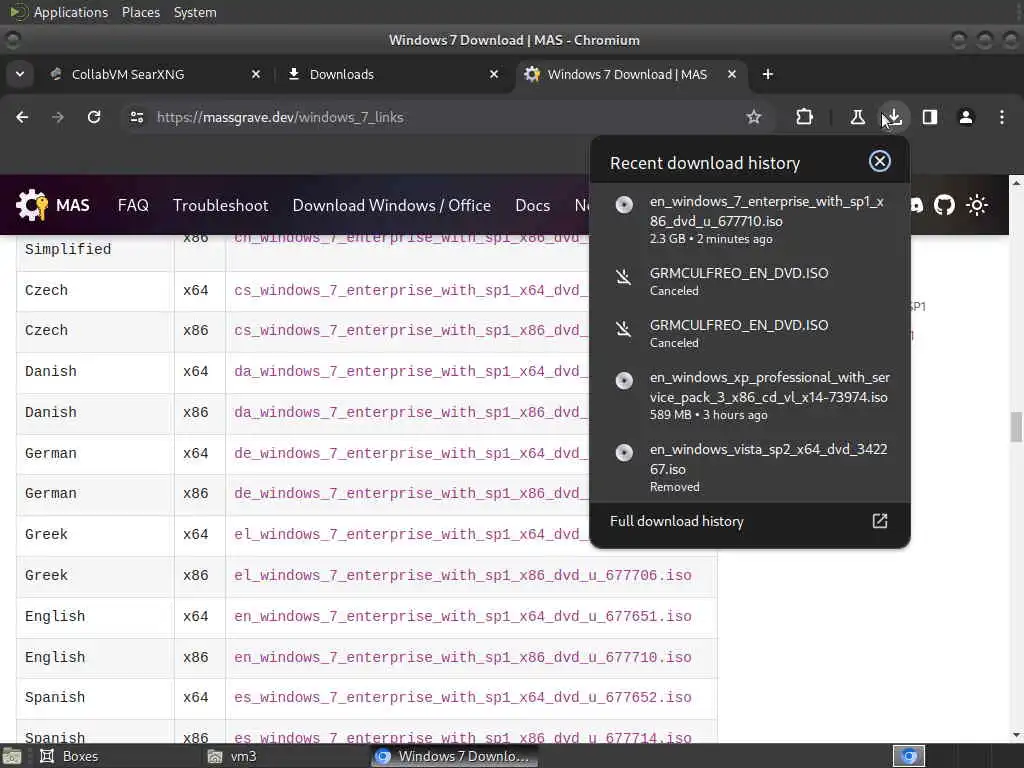Toggle light/dark theme sun icon
The image size is (1024, 768).
(x=977, y=205)
